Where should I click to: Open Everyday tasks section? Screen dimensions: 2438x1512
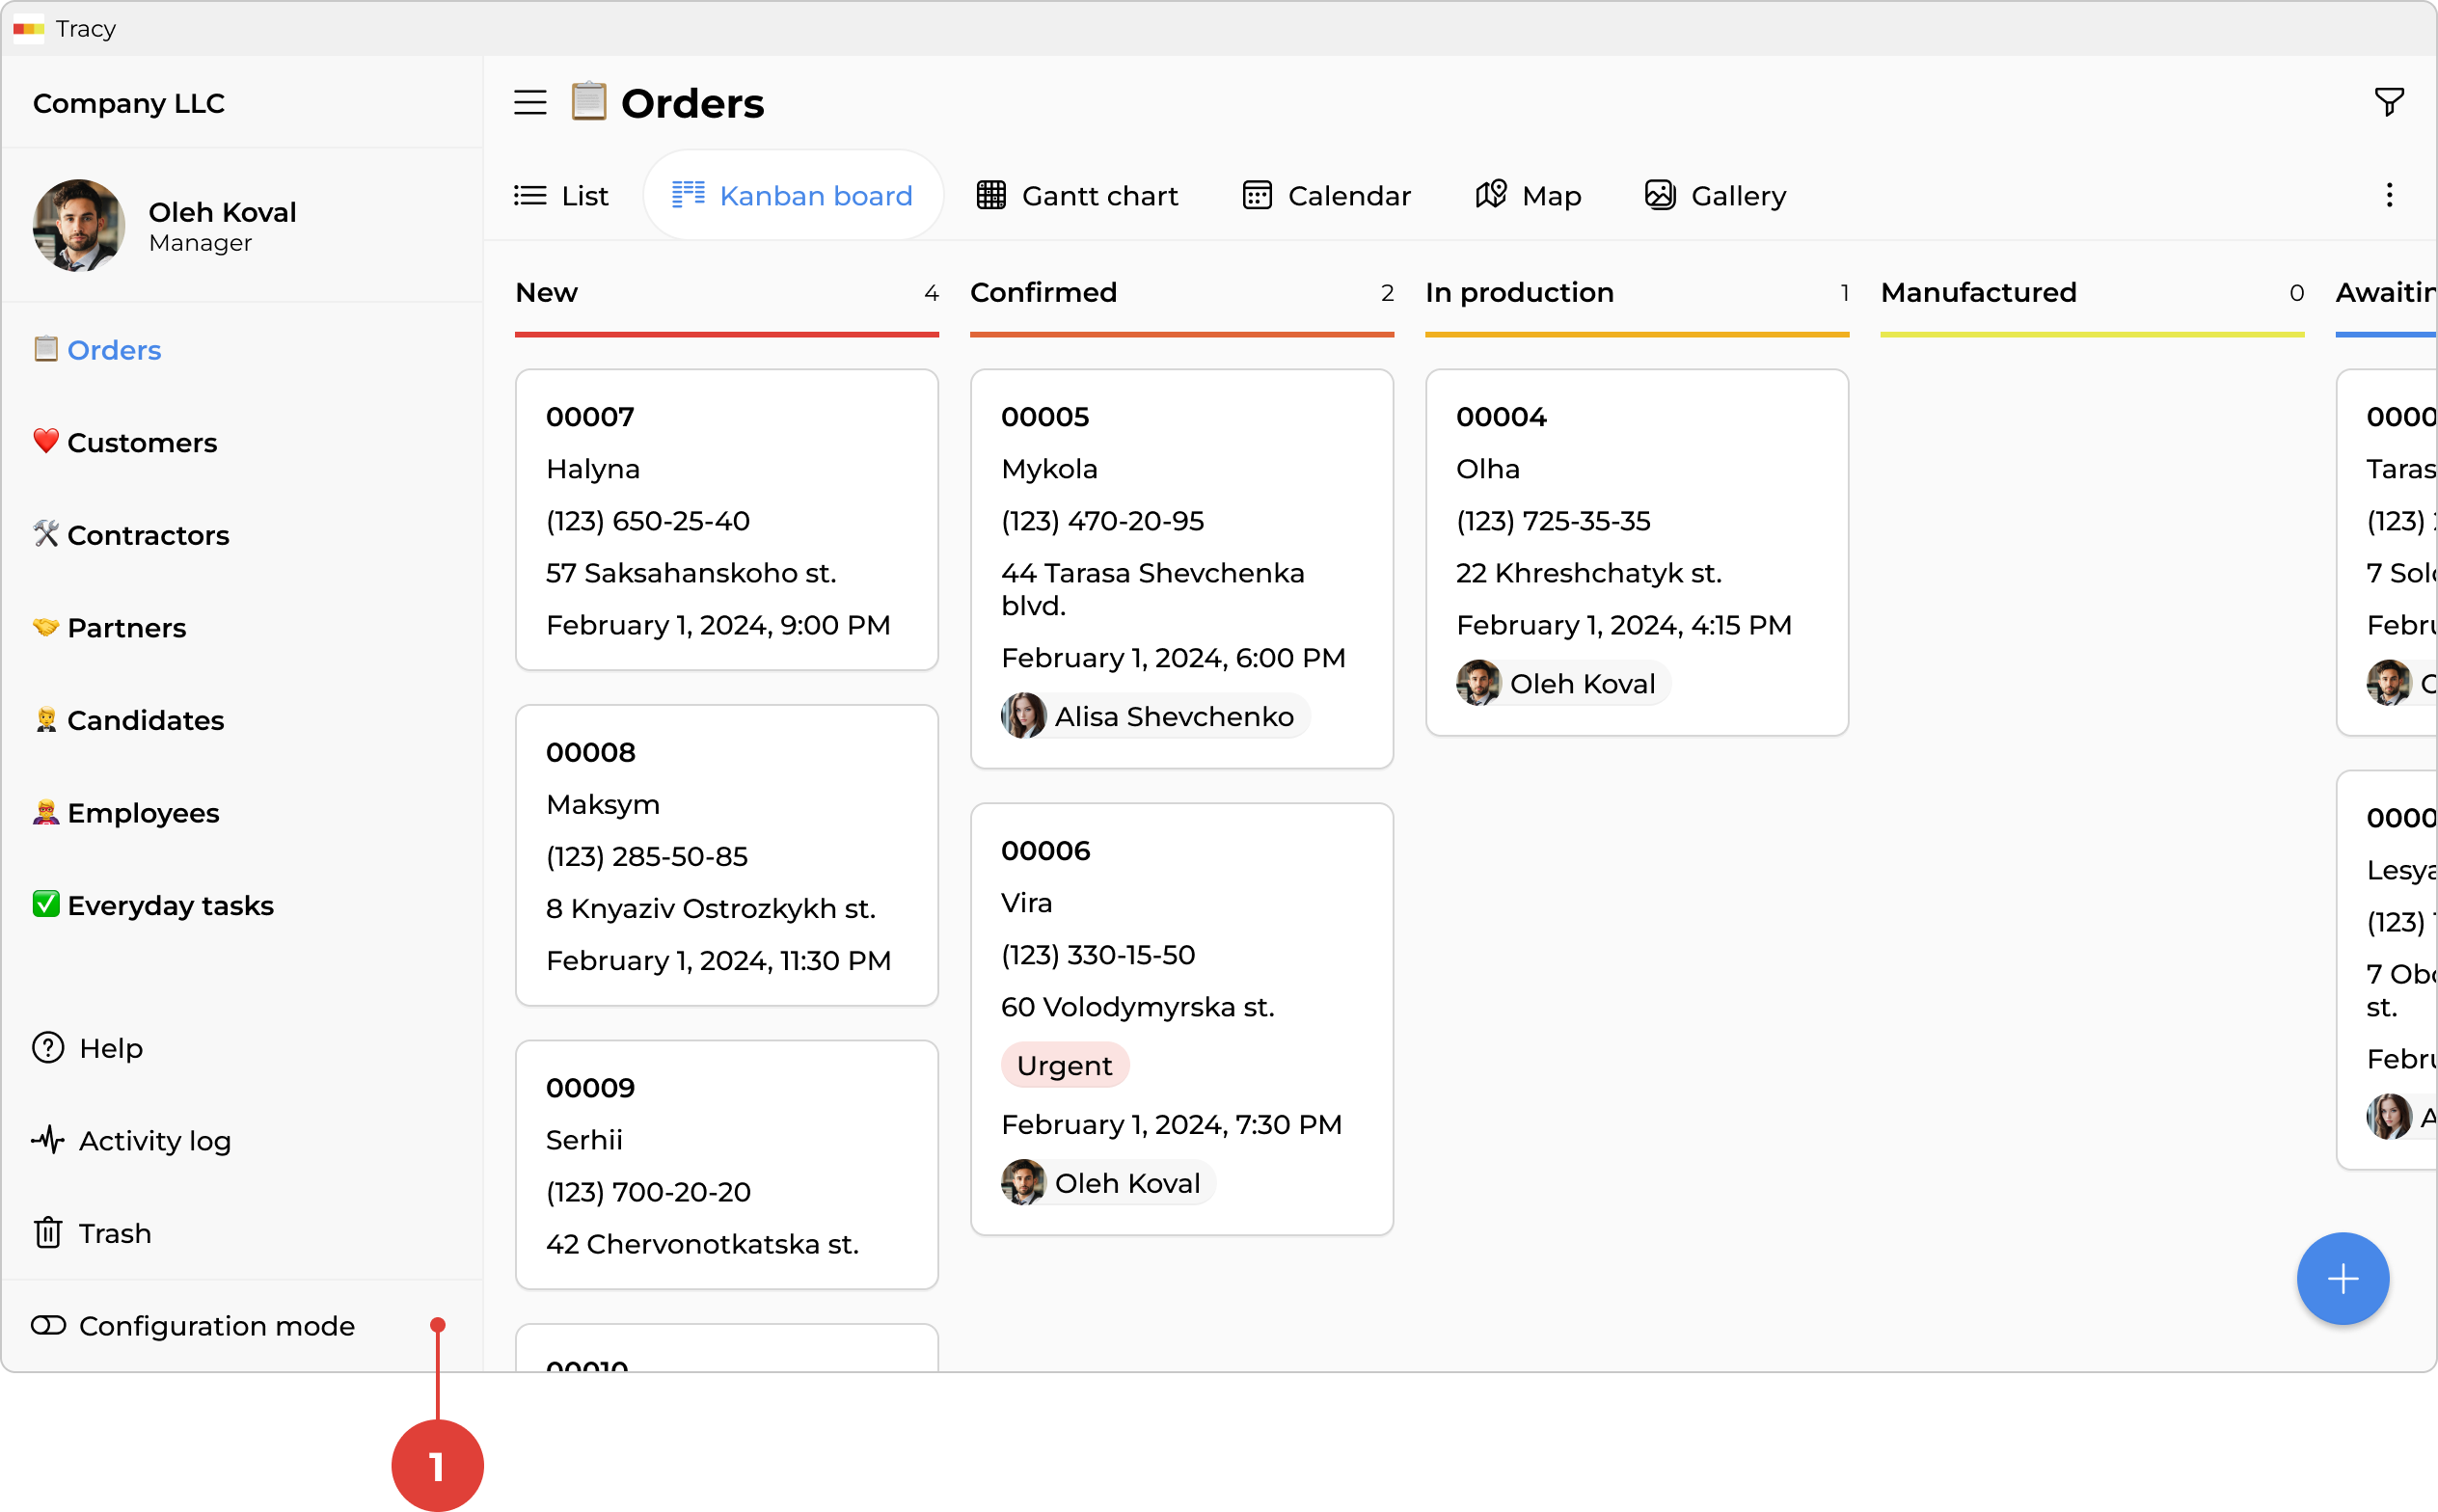[x=170, y=905]
